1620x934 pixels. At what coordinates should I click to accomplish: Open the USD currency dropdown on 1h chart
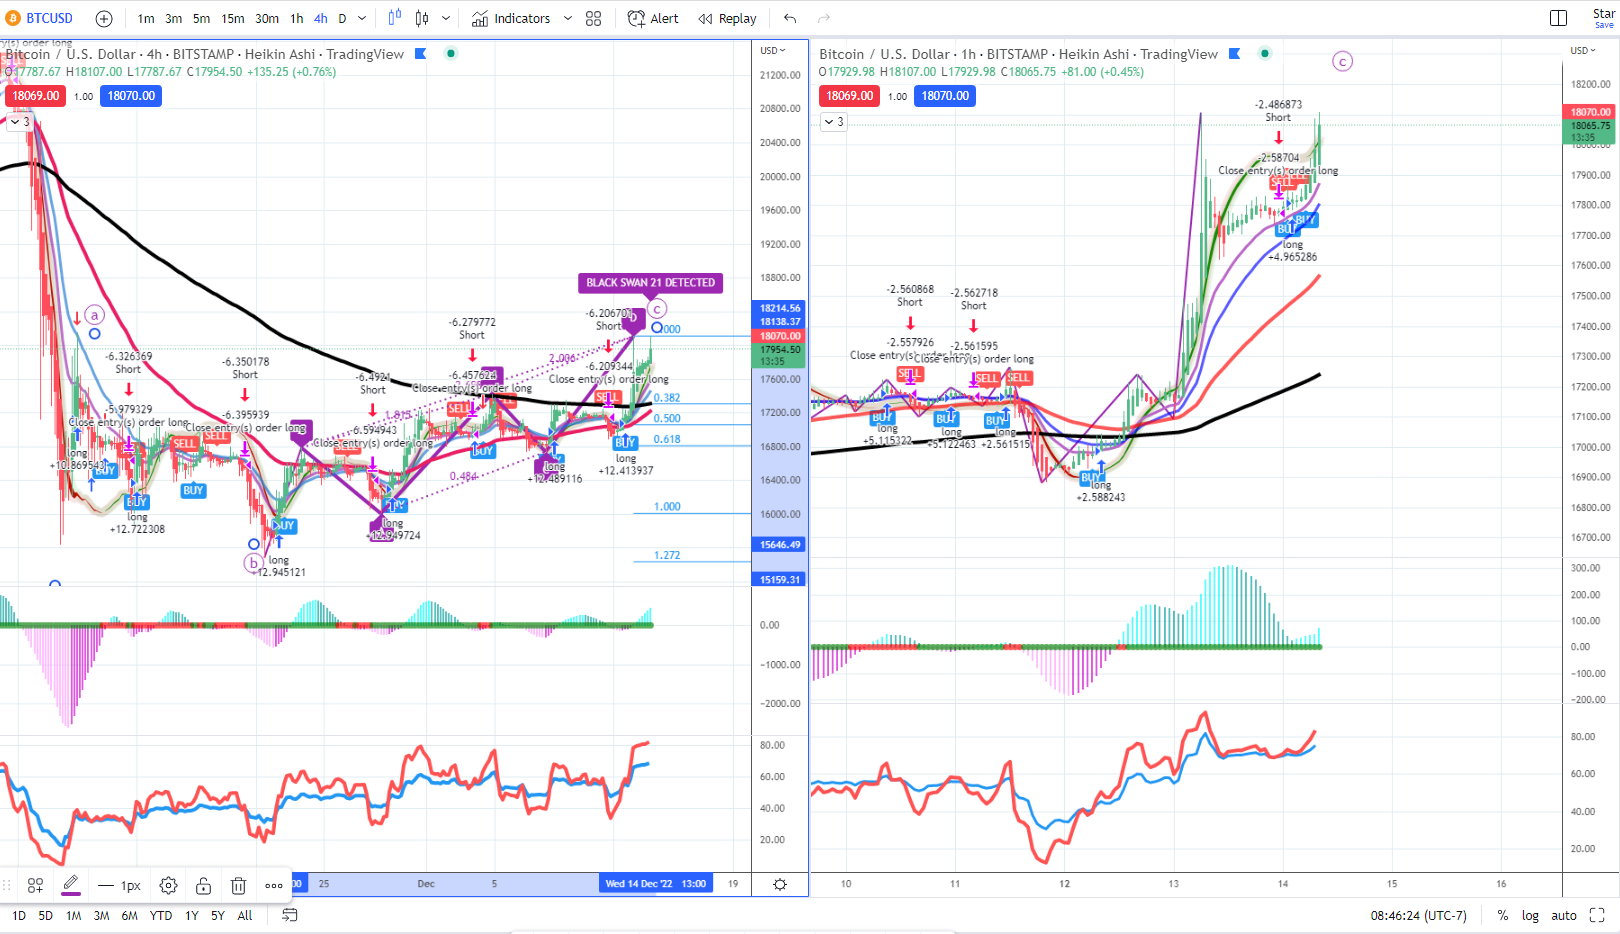pyautogui.click(x=1583, y=50)
